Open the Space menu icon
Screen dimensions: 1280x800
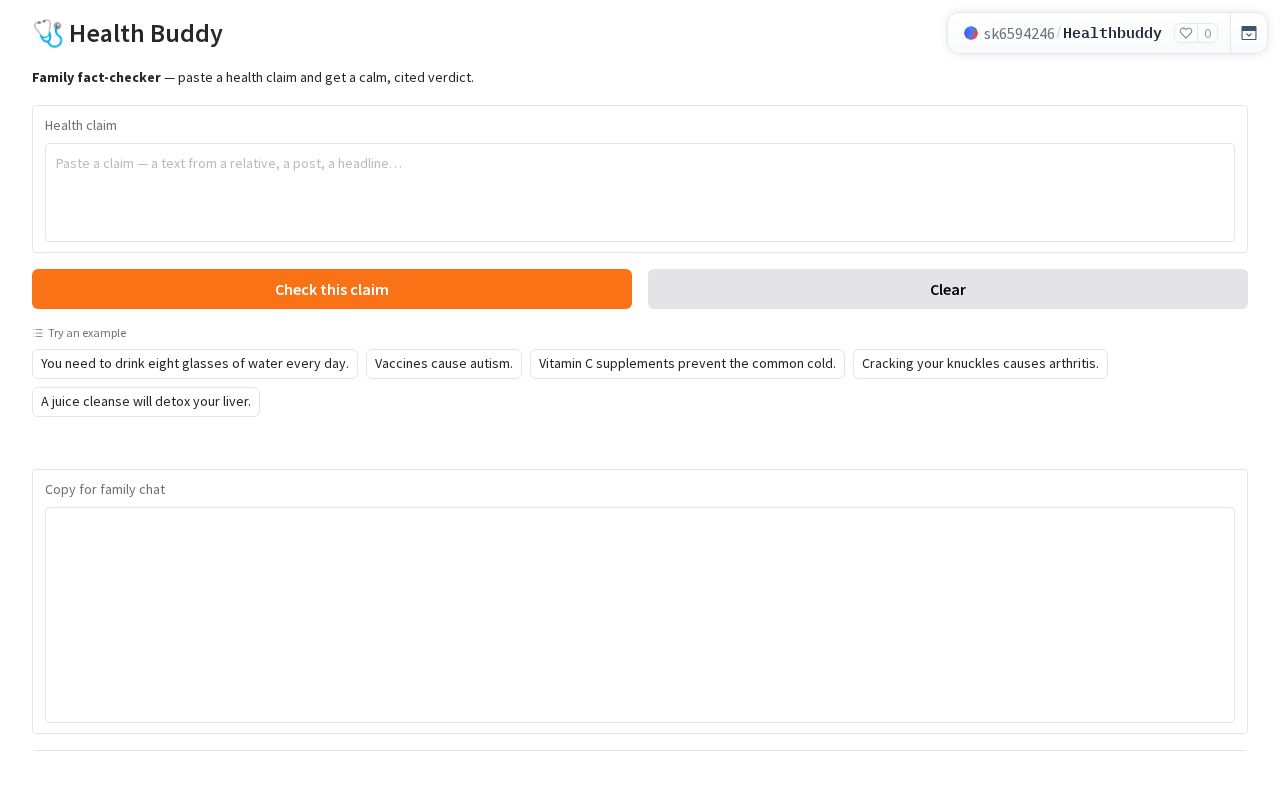tap(1249, 33)
